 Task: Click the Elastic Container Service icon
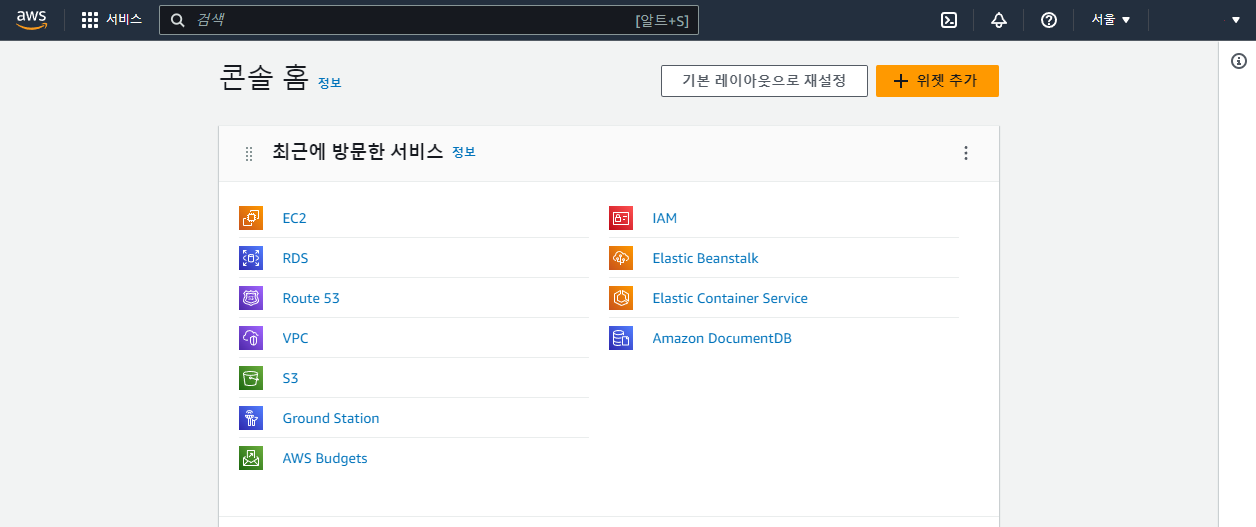(621, 298)
